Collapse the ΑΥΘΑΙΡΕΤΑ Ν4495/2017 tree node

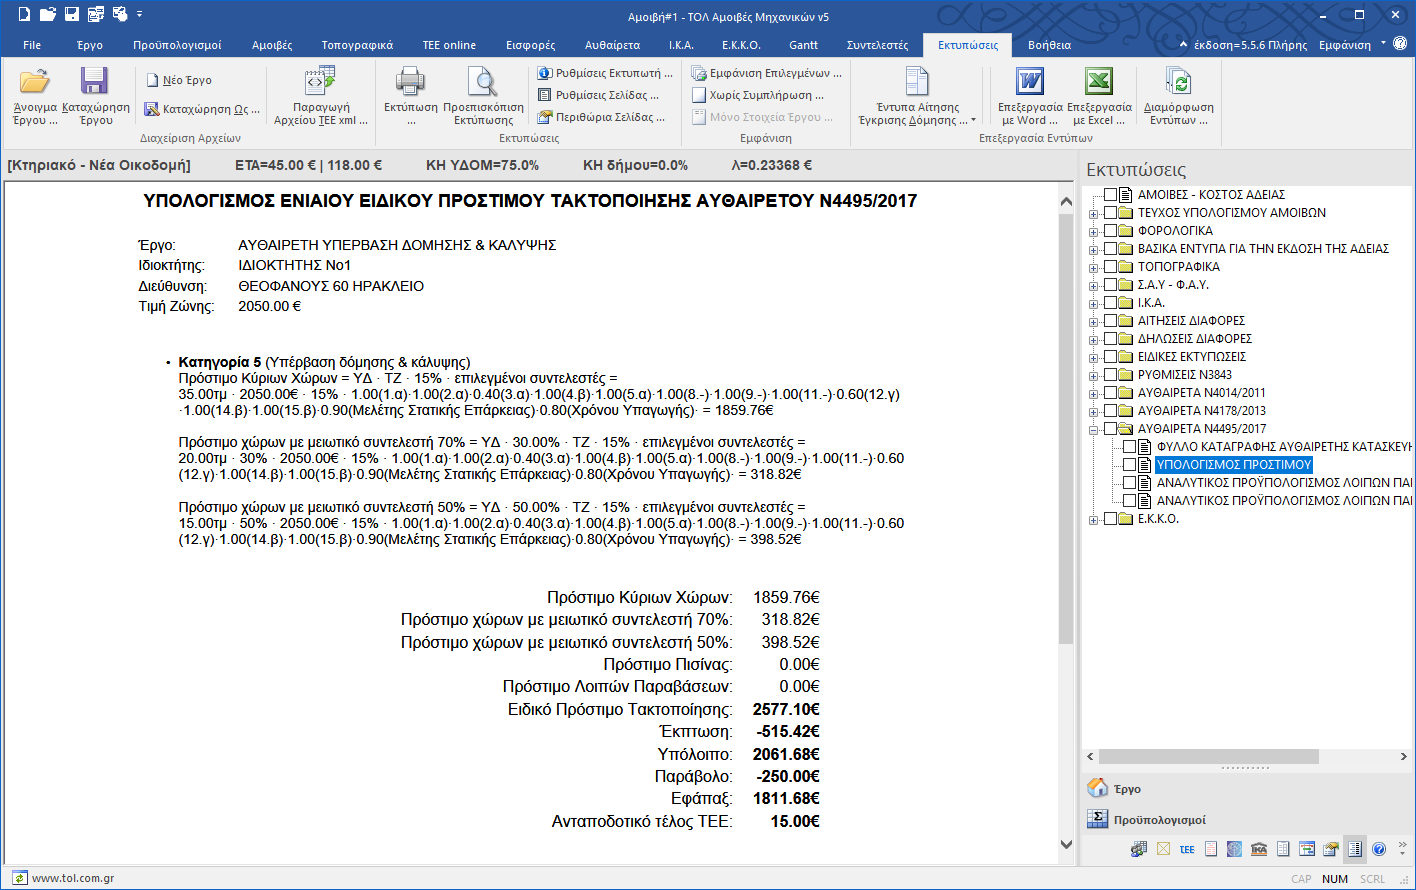click(x=1094, y=429)
